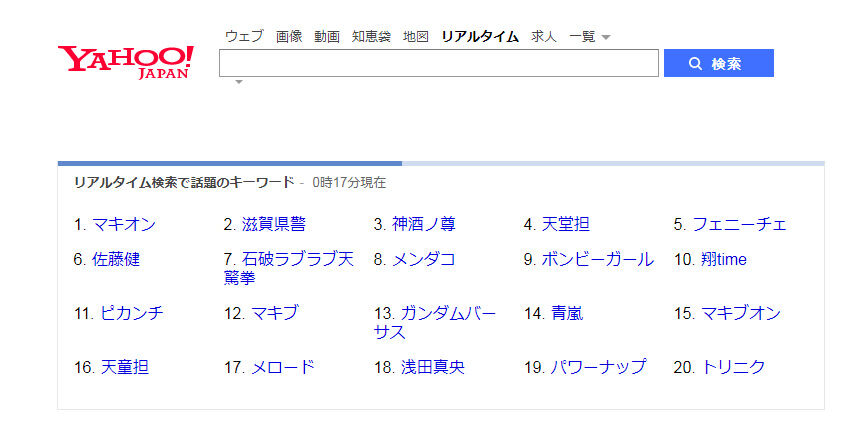The image size is (842, 425).
Task: Open keyword 2 滋賀県警
Action: pyautogui.click(x=274, y=224)
